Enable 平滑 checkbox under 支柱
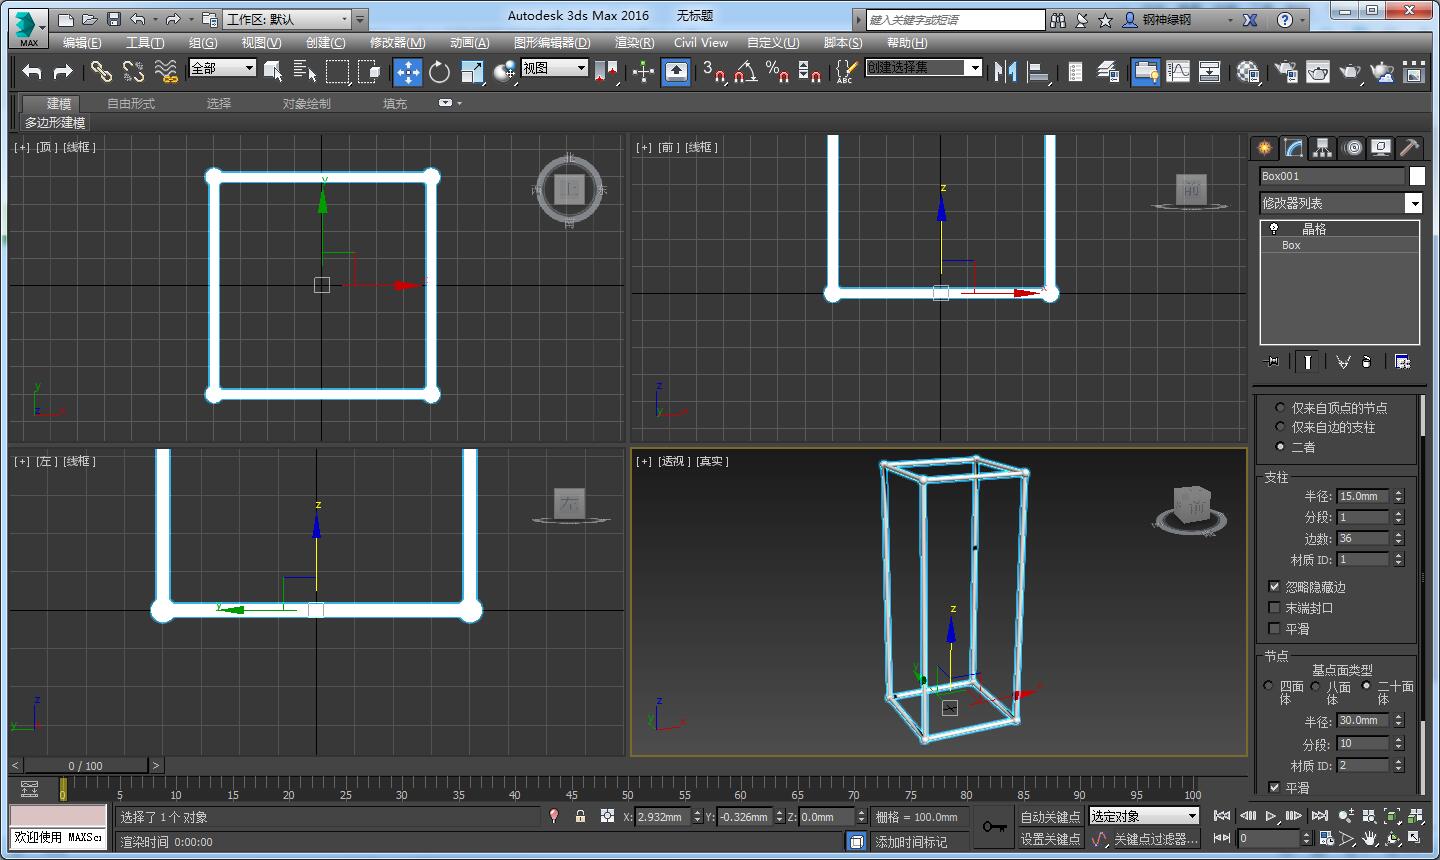This screenshot has height=860, width=1440. tap(1274, 629)
